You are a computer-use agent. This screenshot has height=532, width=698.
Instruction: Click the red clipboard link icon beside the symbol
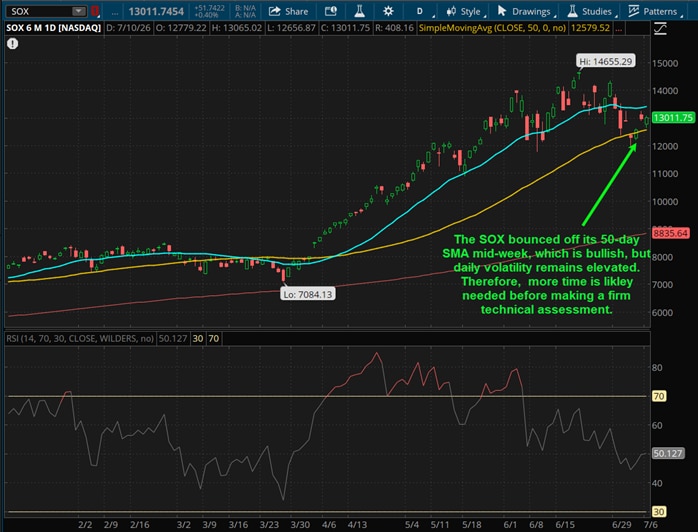pyautogui.click(x=95, y=11)
